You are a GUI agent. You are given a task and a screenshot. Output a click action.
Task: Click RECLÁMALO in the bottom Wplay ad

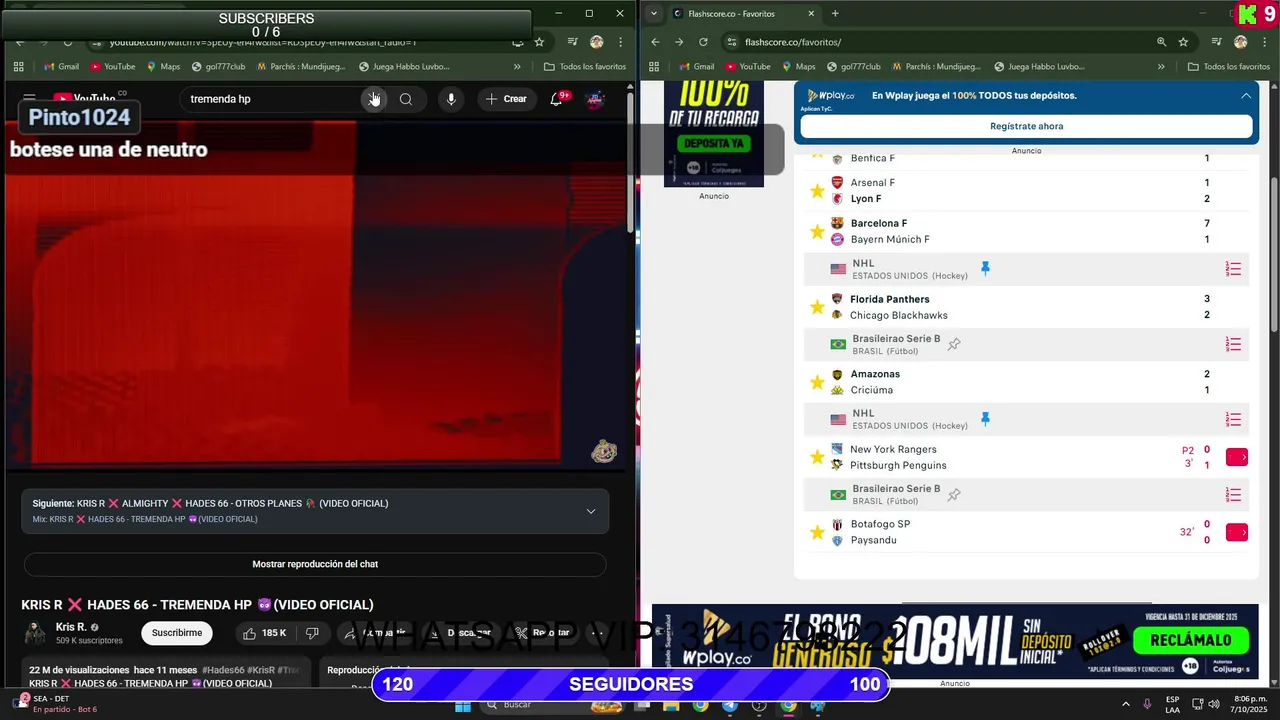click(x=1191, y=639)
